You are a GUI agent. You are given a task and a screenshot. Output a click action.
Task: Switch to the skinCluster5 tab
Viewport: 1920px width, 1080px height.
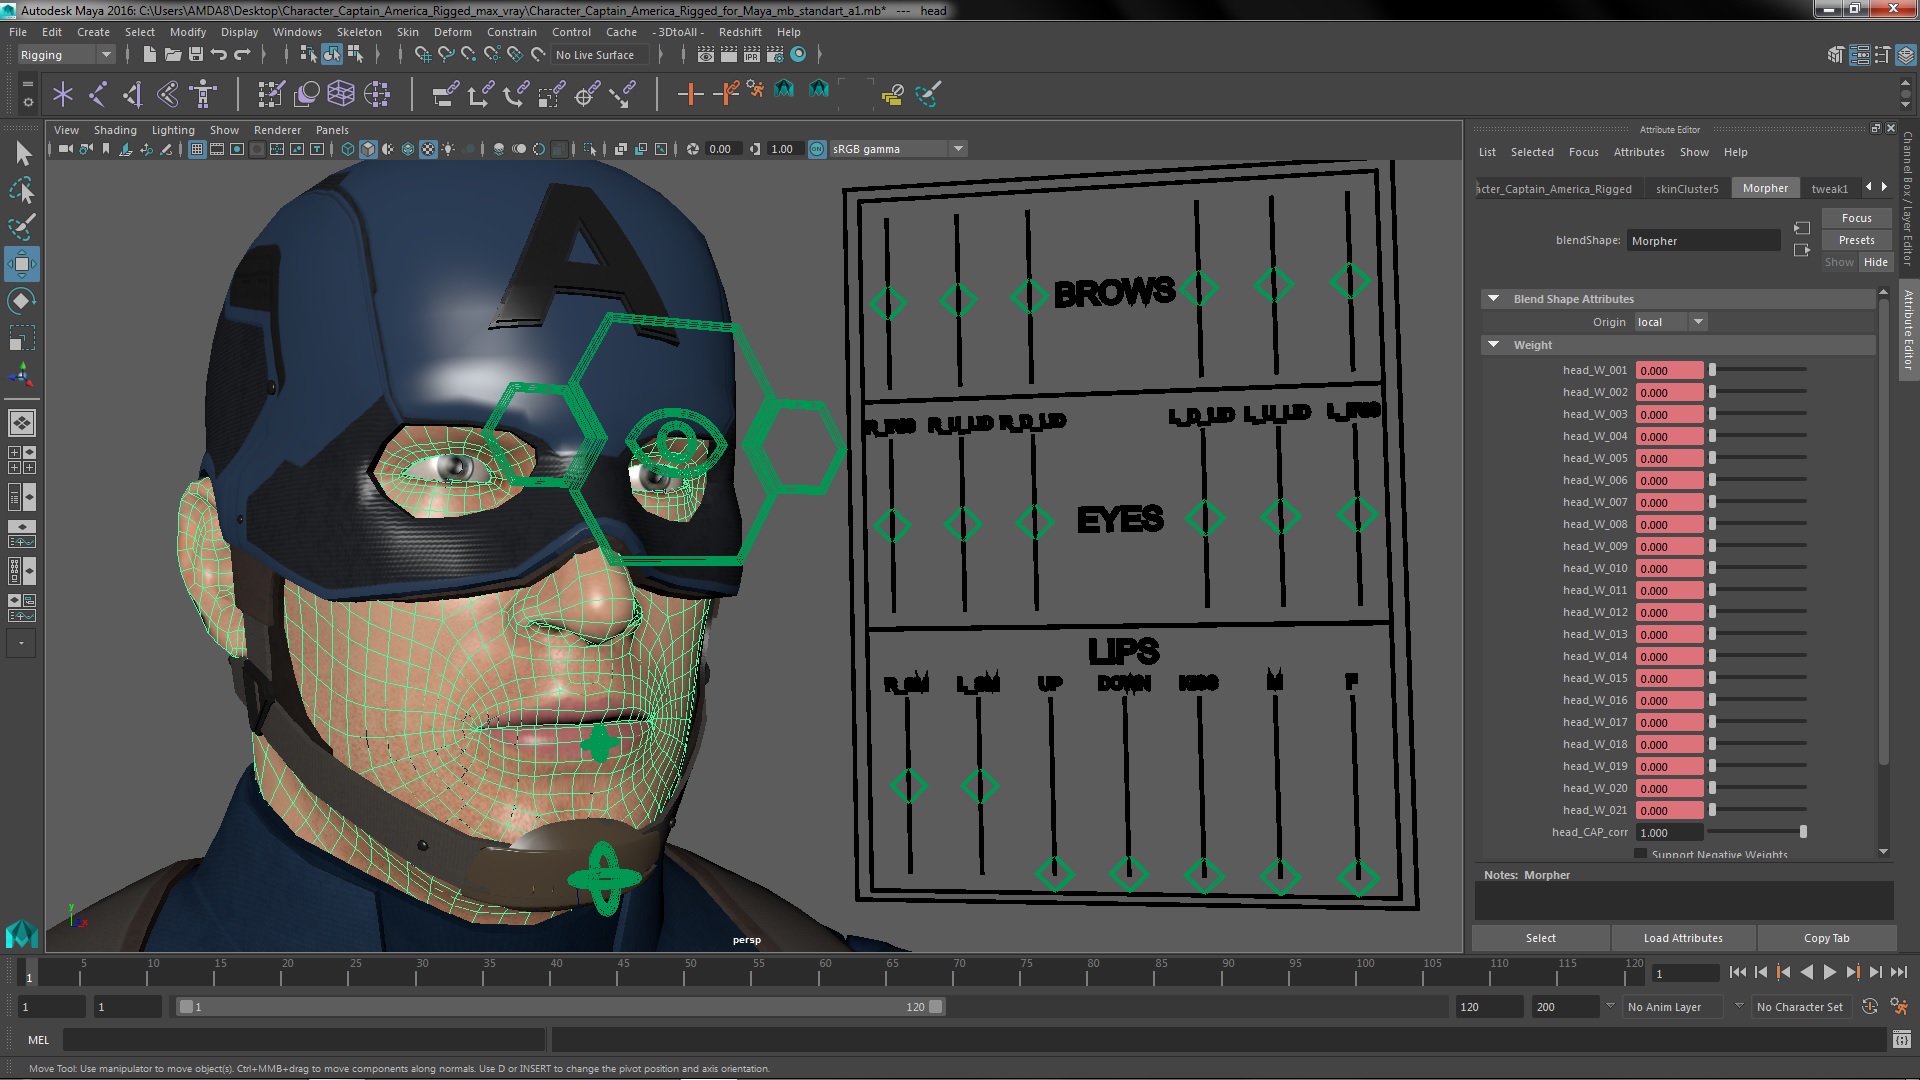[x=1687, y=188]
